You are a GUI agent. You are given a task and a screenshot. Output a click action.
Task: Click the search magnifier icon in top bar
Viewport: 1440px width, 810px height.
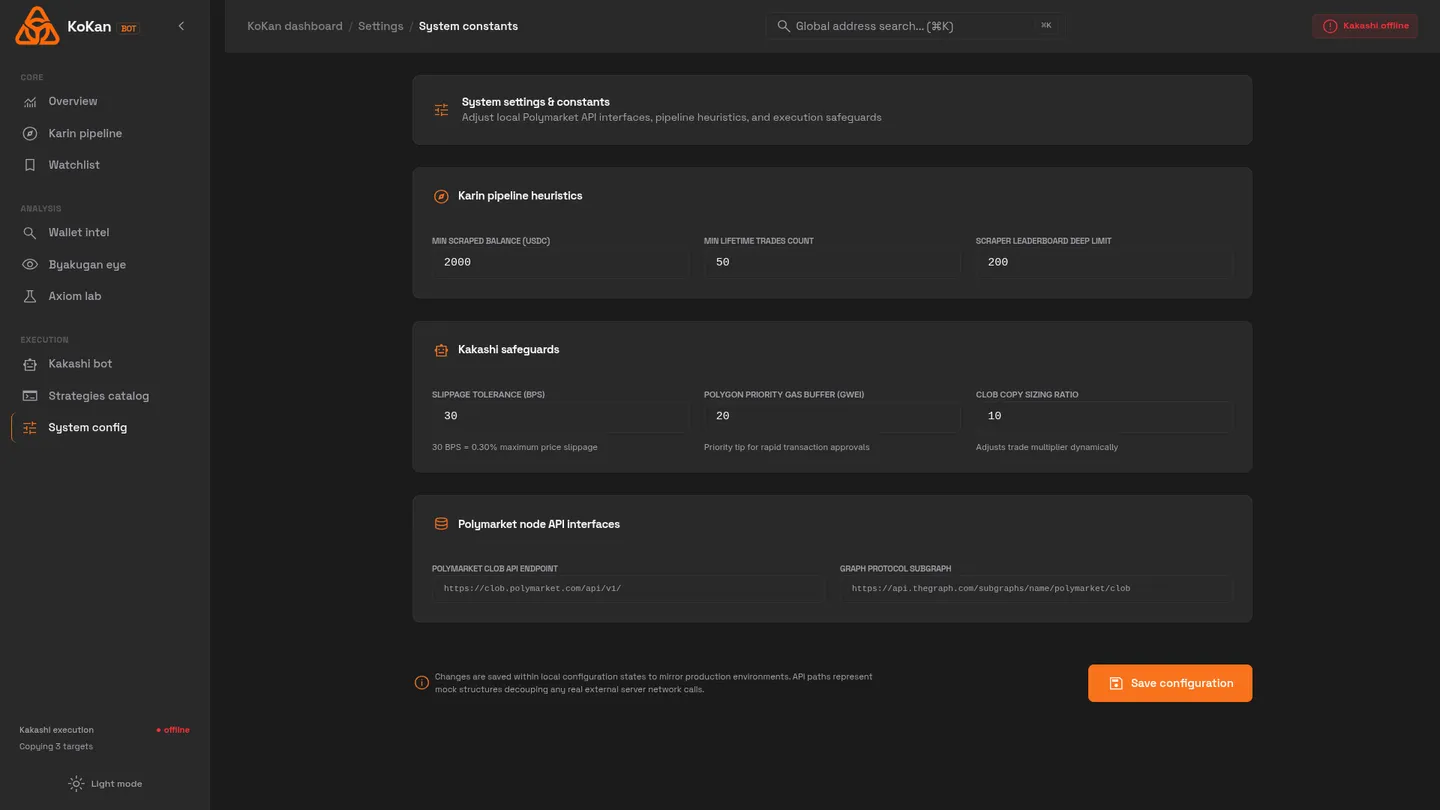784,26
